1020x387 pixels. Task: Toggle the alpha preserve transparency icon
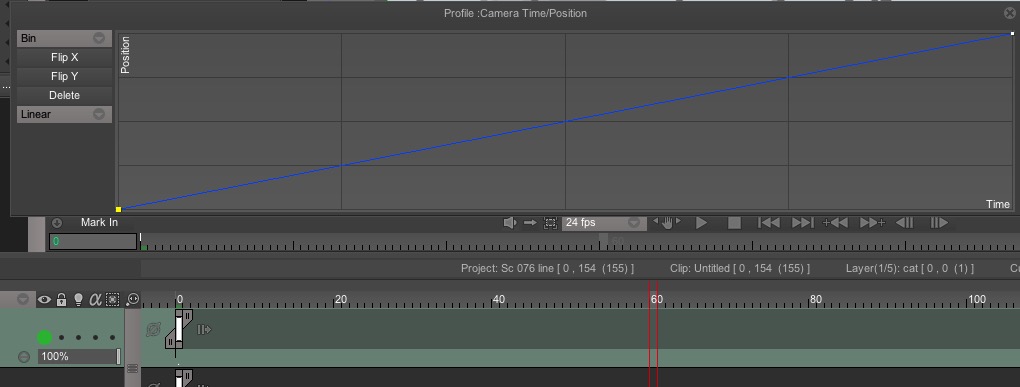(x=95, y=300)
